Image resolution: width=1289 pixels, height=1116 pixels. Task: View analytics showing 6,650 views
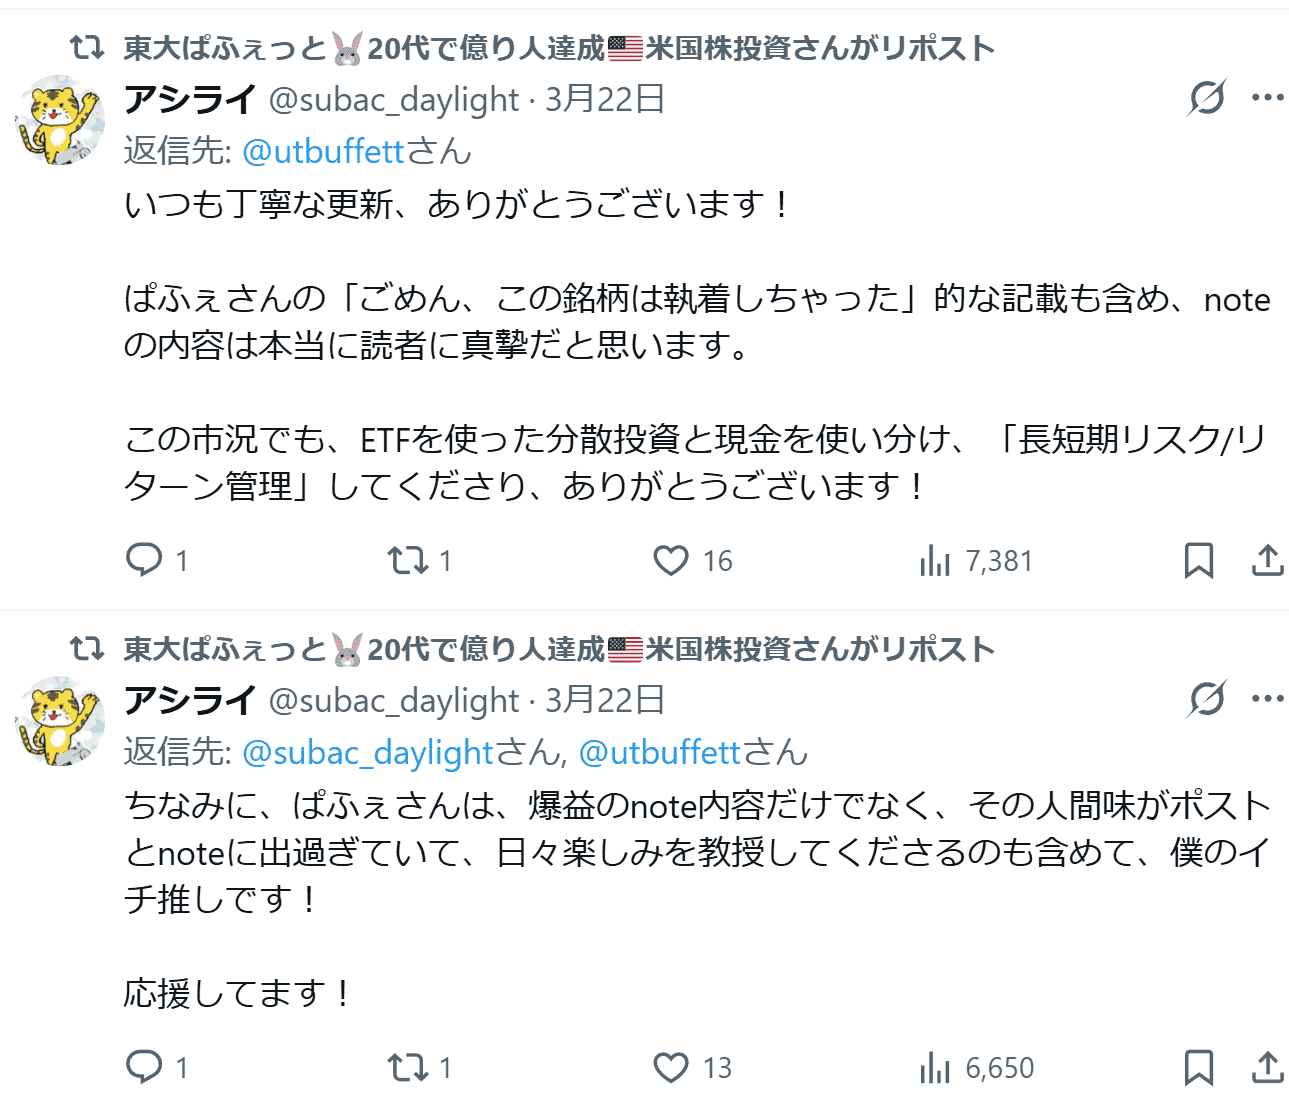tap(935, 1067)
